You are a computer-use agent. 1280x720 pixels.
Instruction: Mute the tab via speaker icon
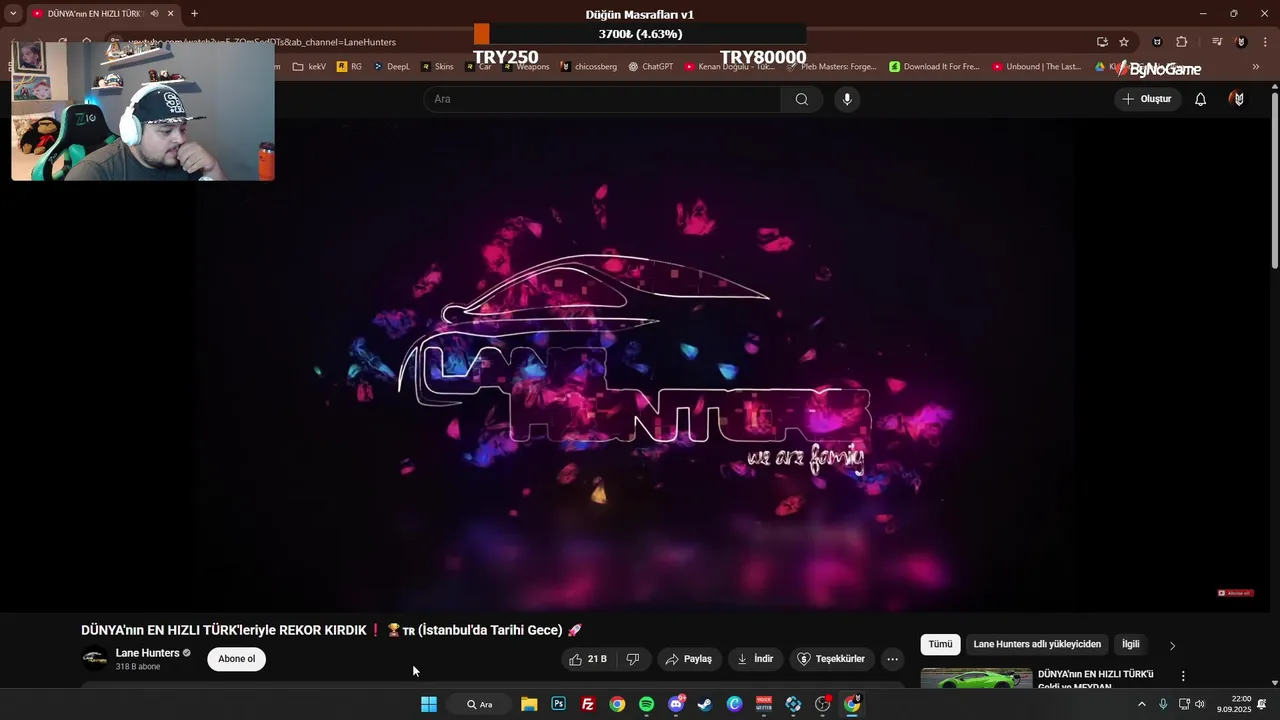pyautogui.click(x=154, y=14)
